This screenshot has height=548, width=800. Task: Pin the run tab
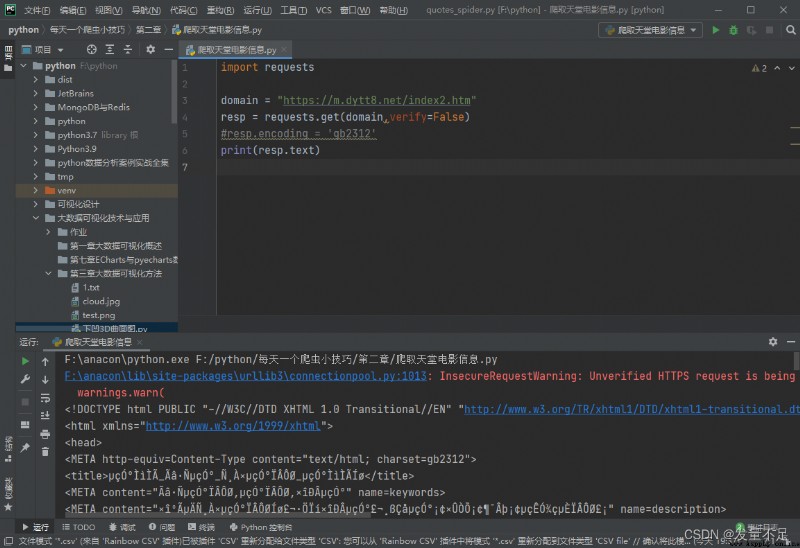pyautogui.click(x=25, y=447)
